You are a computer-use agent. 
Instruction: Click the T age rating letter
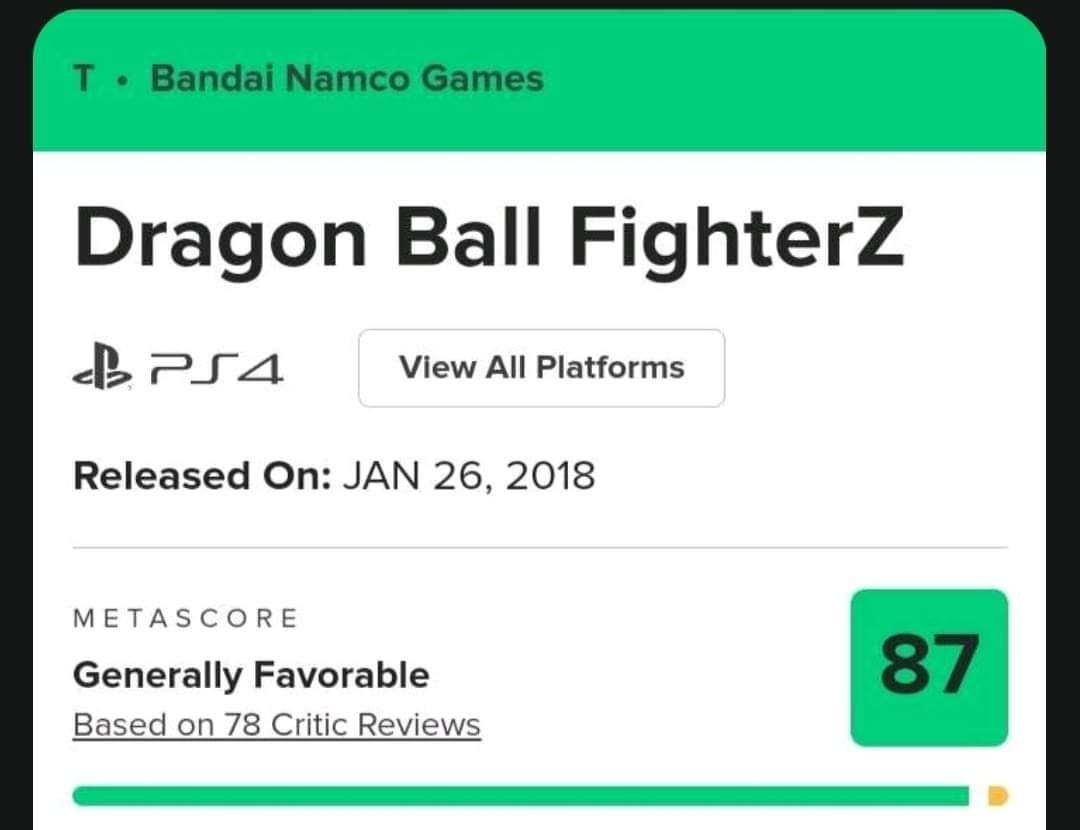pos(83,79)
